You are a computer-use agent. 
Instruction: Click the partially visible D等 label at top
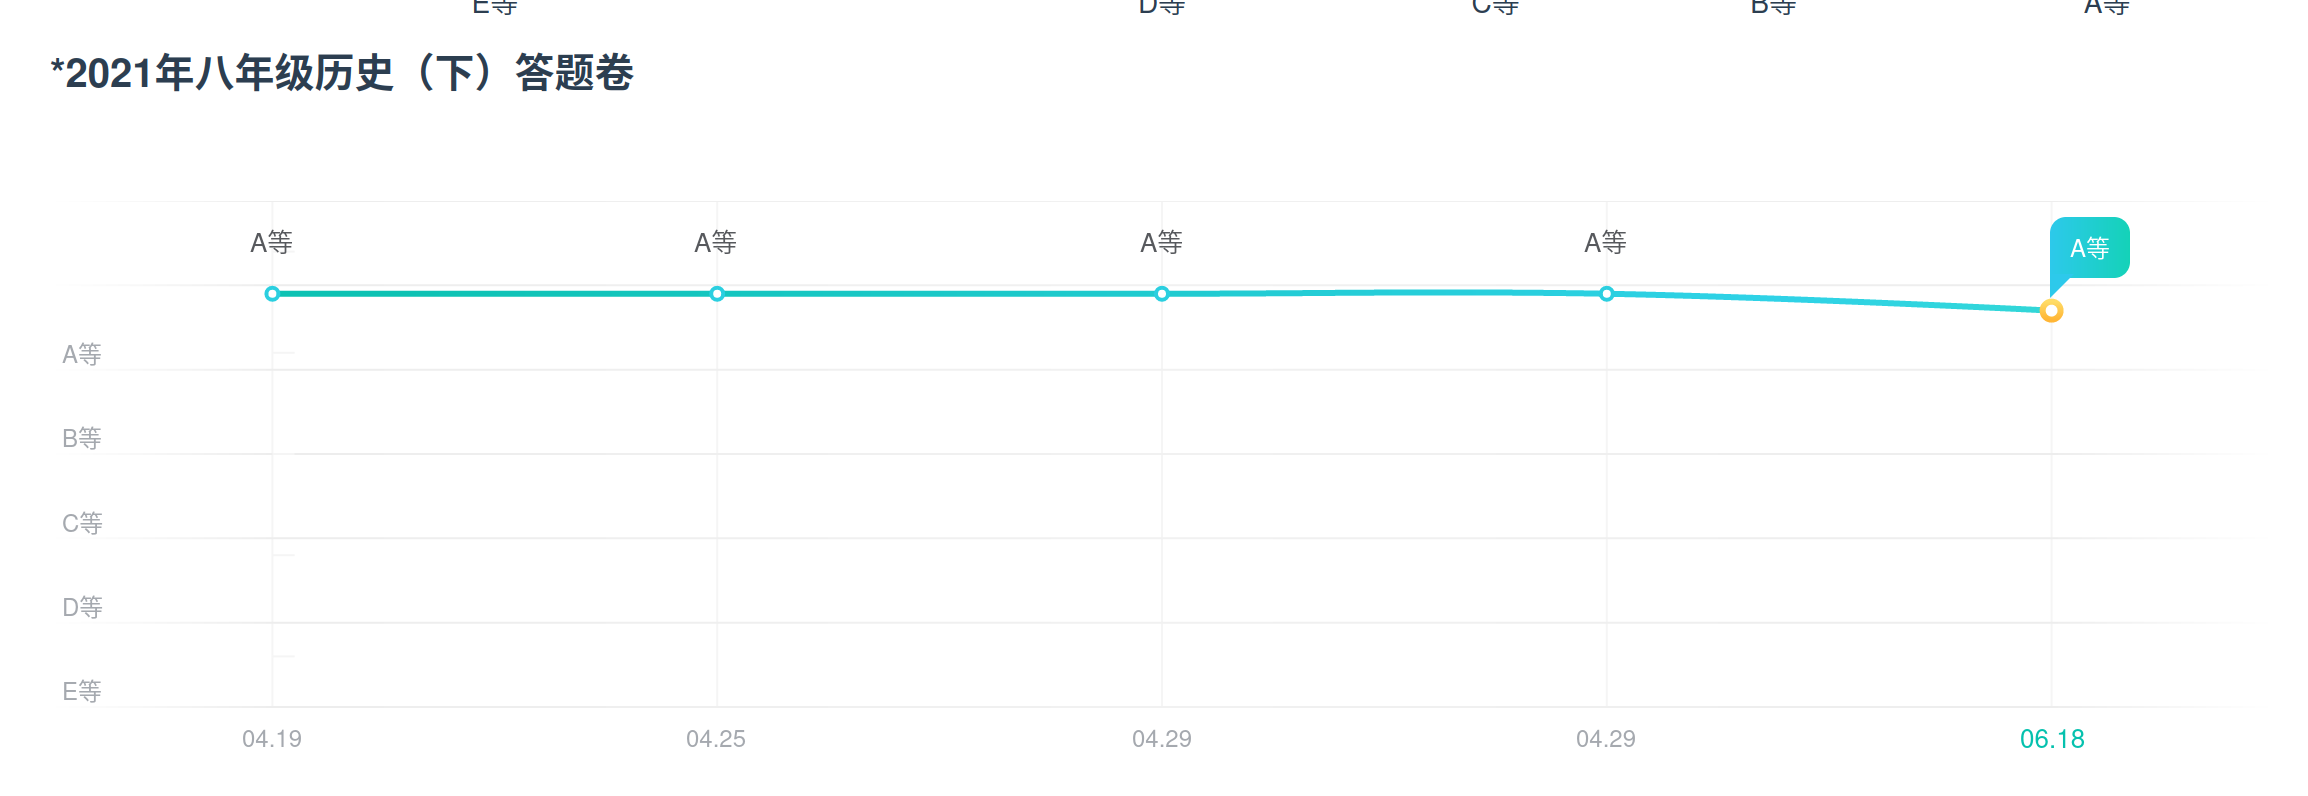pos(1162,6)
